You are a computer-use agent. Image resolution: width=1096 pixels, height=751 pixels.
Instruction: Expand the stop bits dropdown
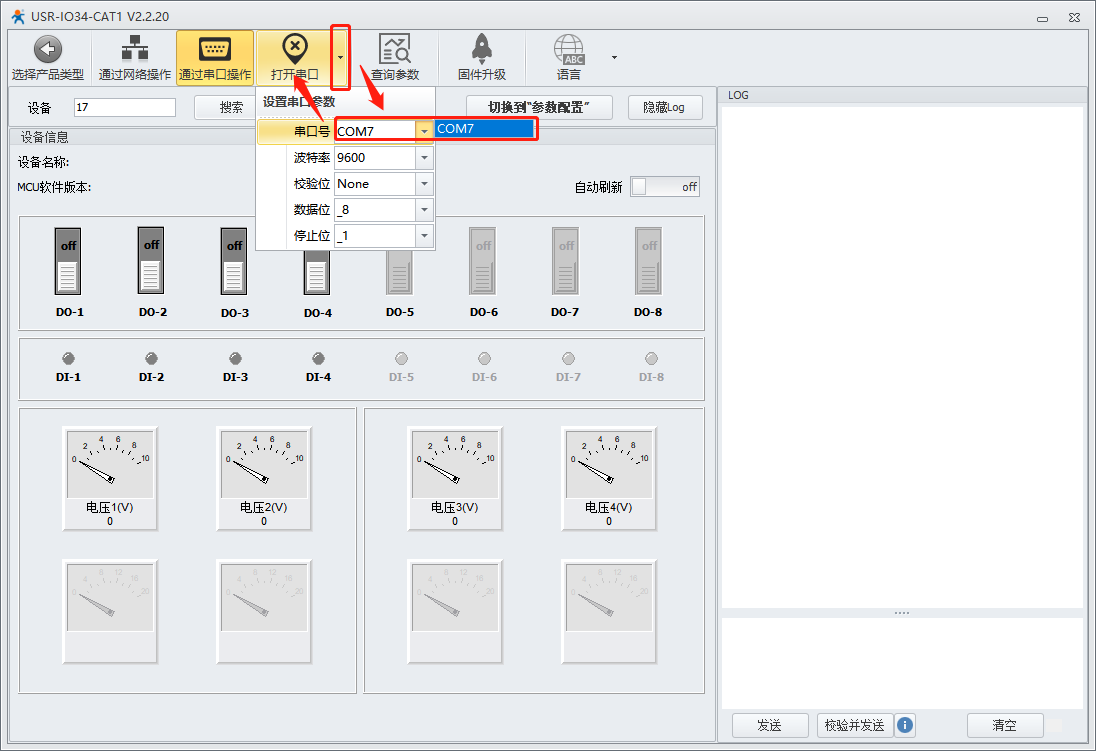[424, 236]
